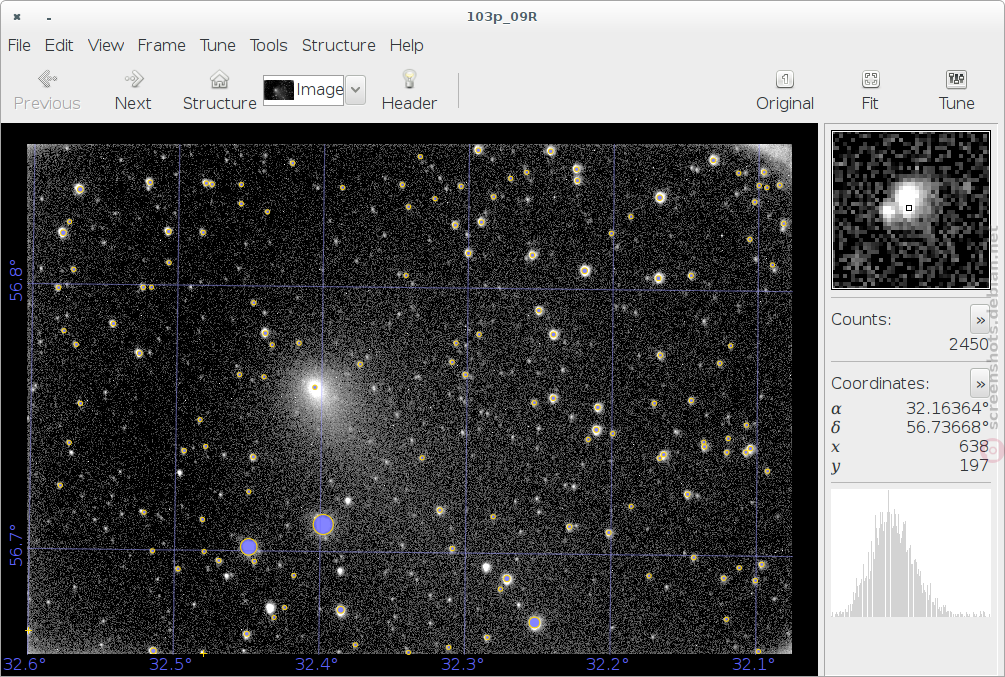Select the delta value 56.73668°
This screenshot has height=677, width=1005.
point(947,428)
